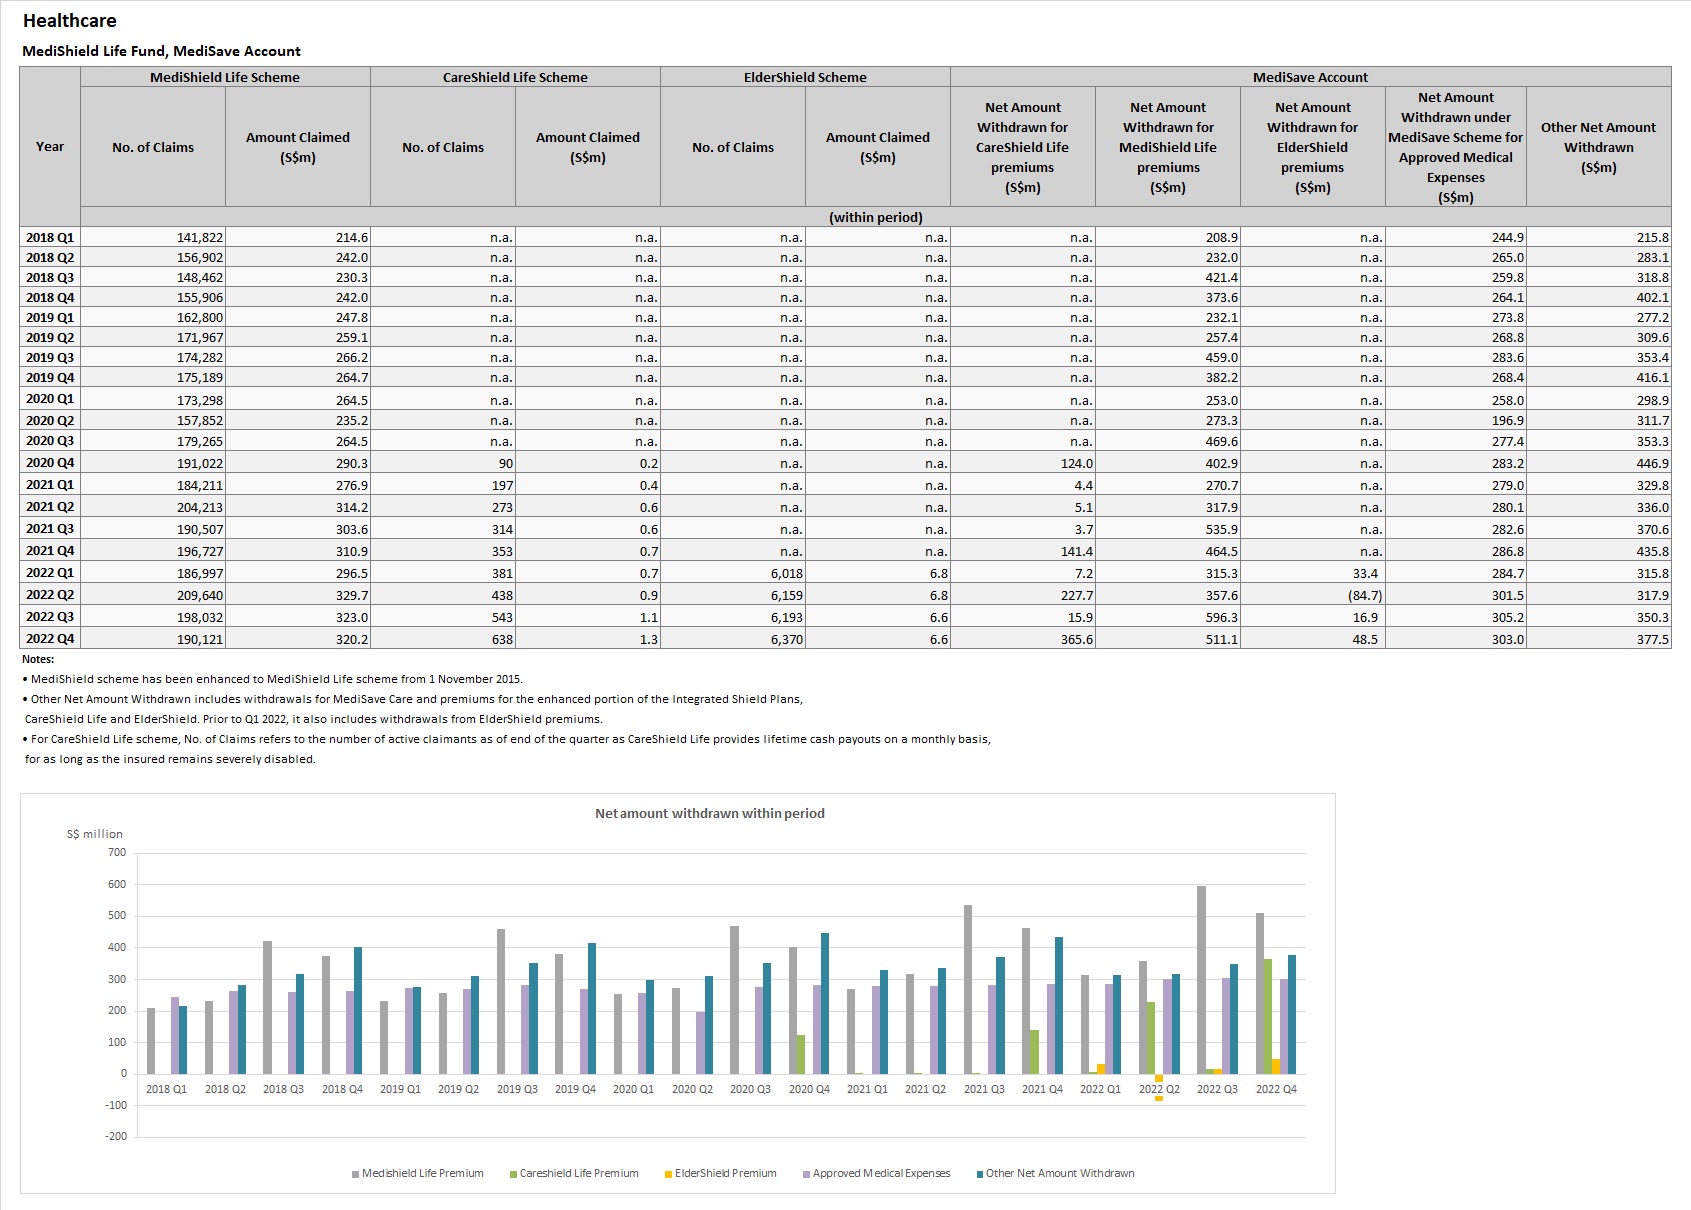1691x1210 pixels.
Task: Click 'Net Amount Withdrawn for ElderShield premiums' header
Action: [x=1312, y=147]
